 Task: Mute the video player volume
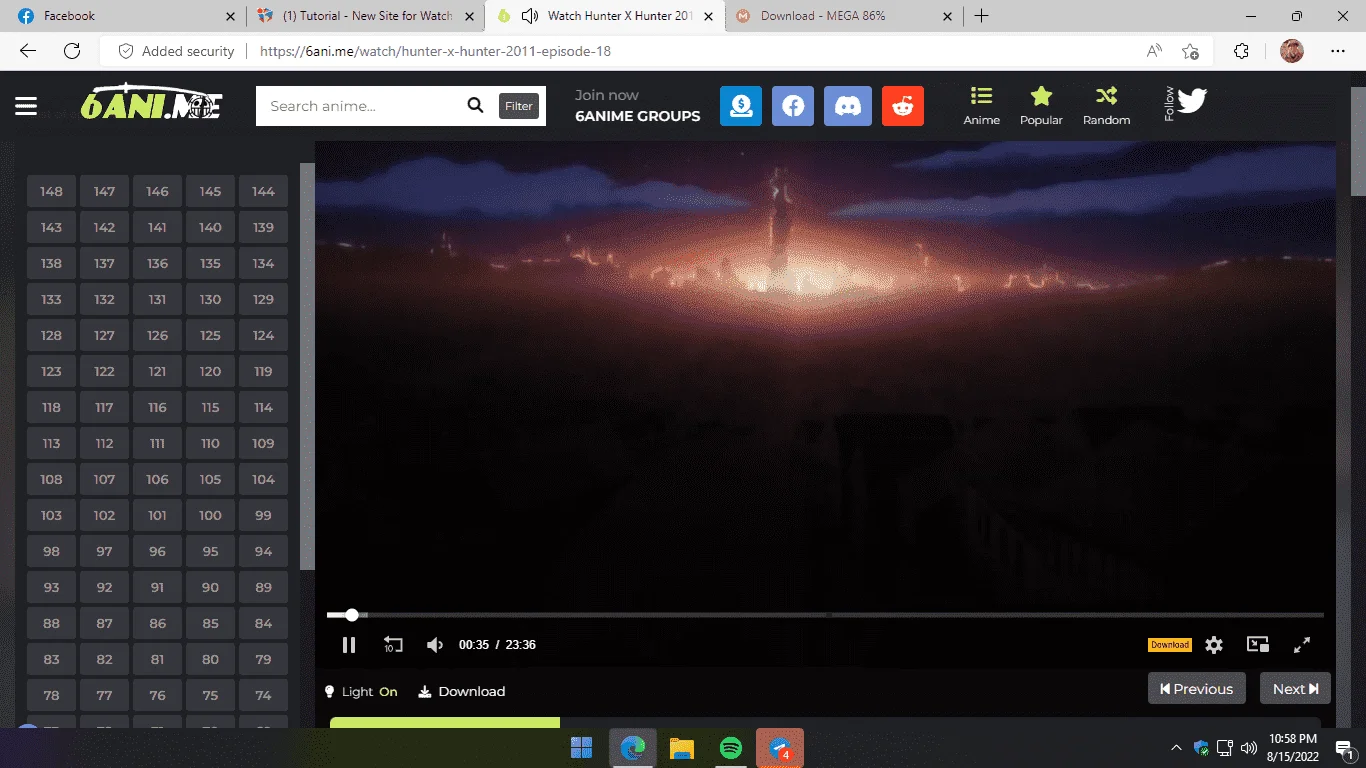[x=435, y=645]
